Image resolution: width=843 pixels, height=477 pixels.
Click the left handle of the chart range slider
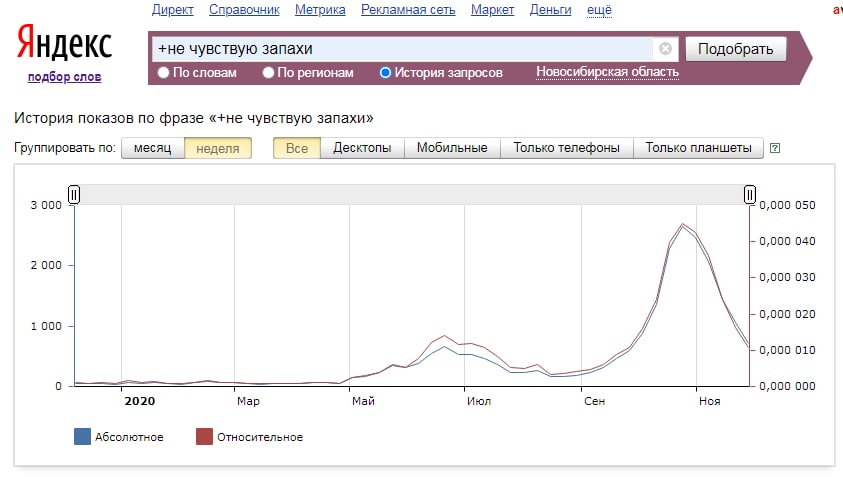coord(74,194)
